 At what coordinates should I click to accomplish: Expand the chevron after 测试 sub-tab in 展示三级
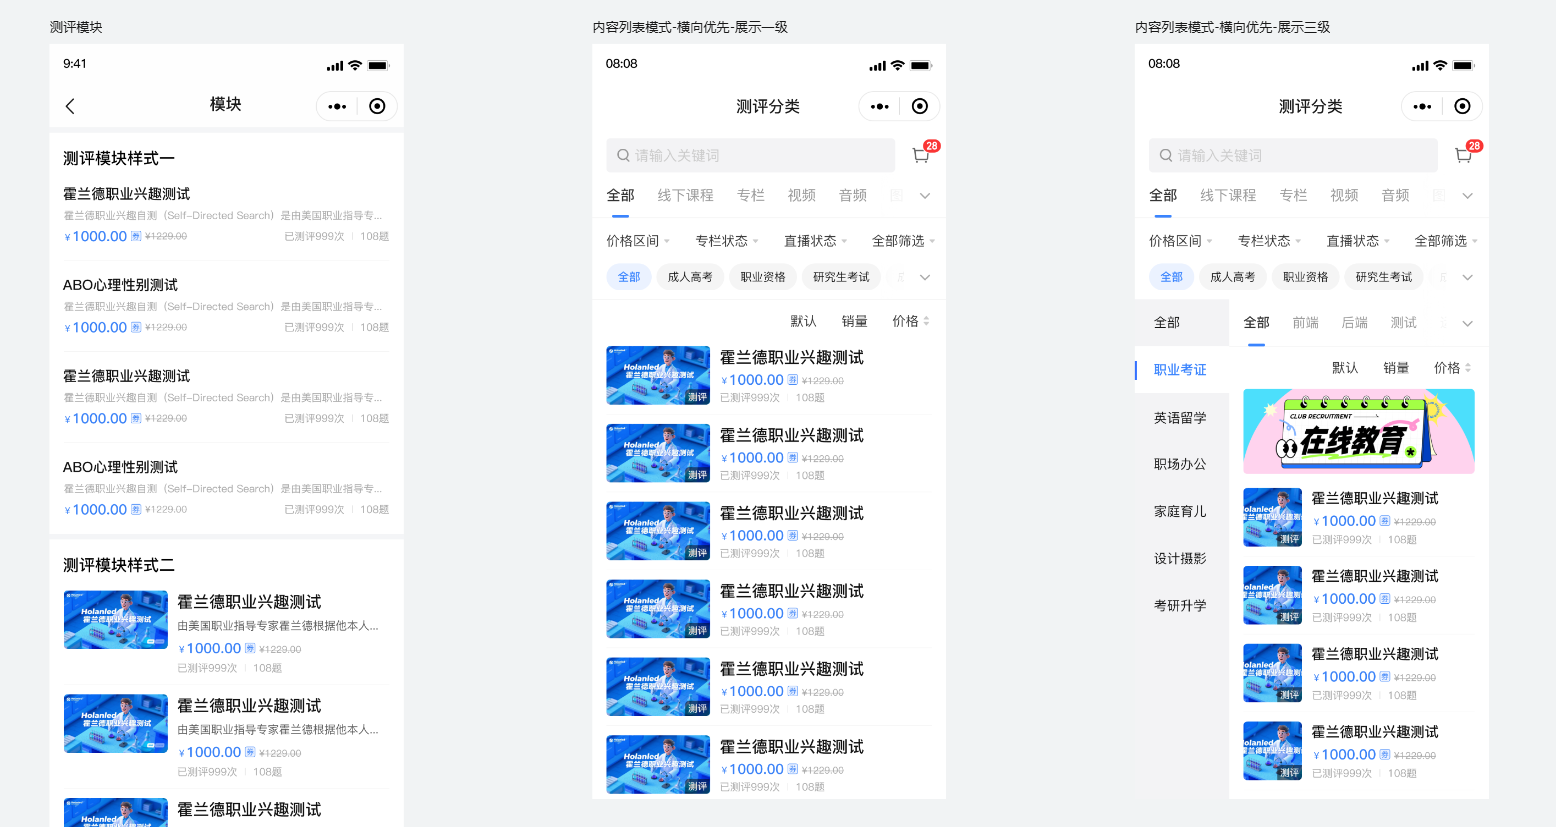1468,323
